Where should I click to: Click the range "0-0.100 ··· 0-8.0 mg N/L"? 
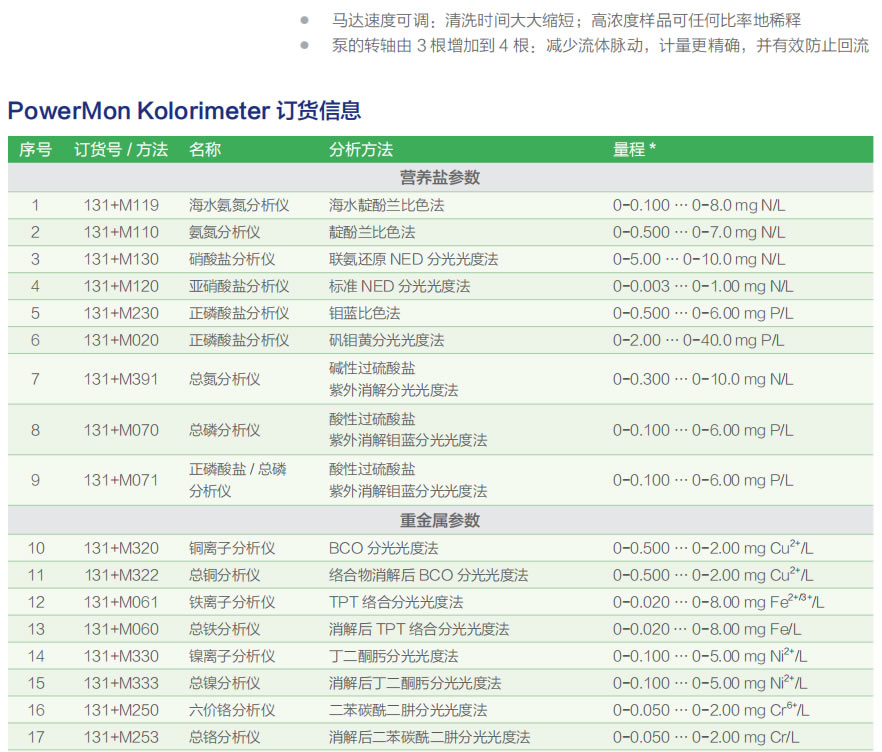(699, 205)
